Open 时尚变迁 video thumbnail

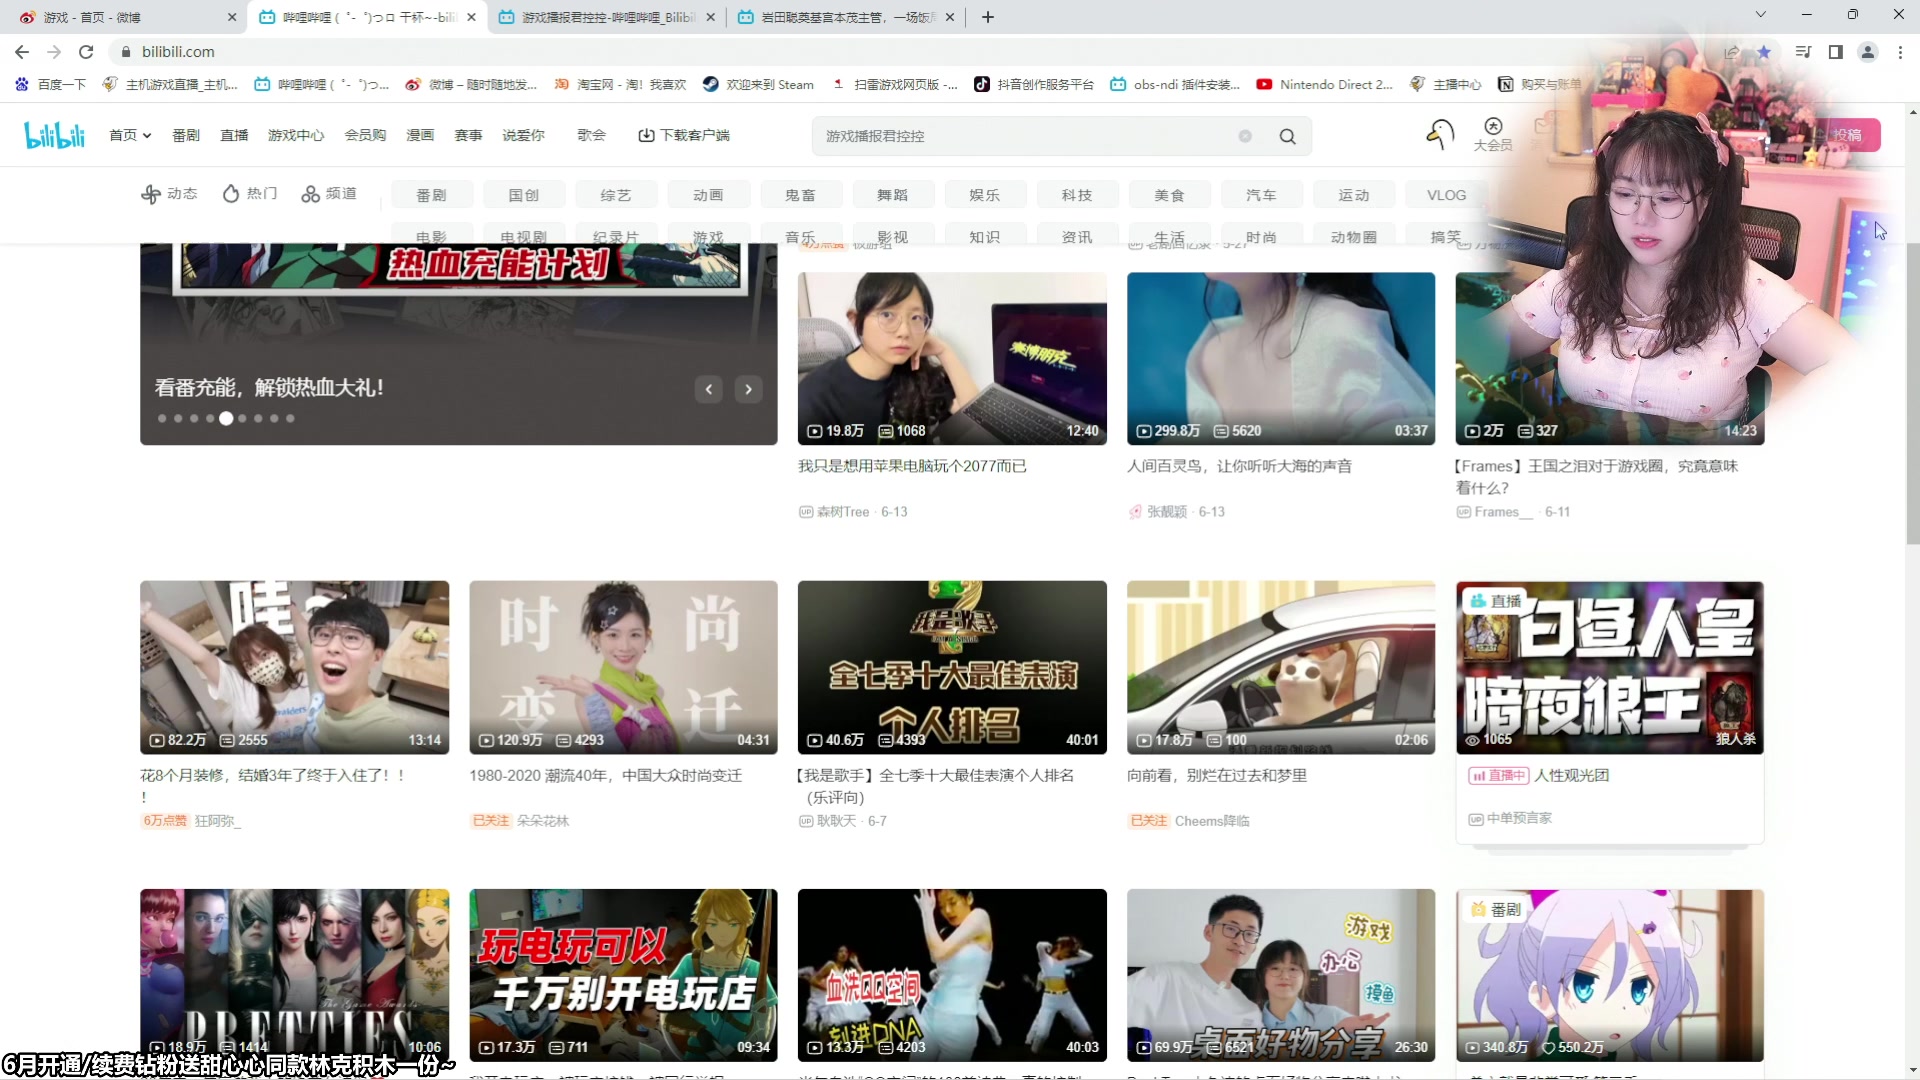[623, 667]
